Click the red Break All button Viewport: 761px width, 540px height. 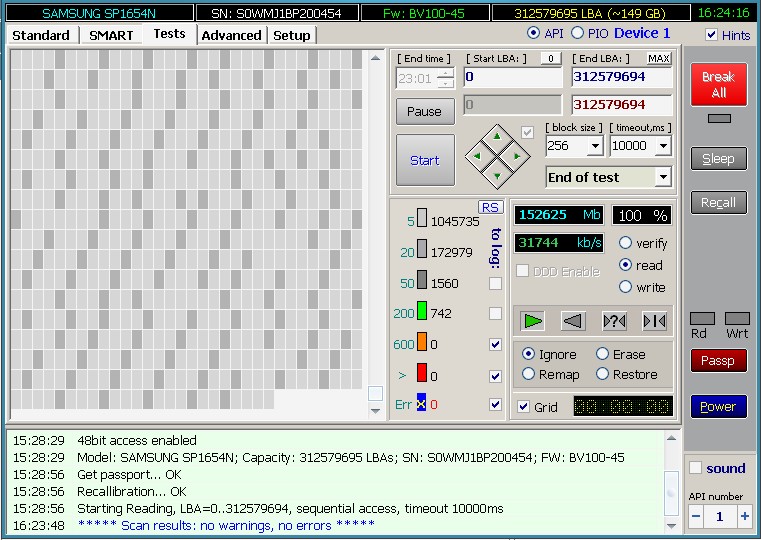point(719,84)
